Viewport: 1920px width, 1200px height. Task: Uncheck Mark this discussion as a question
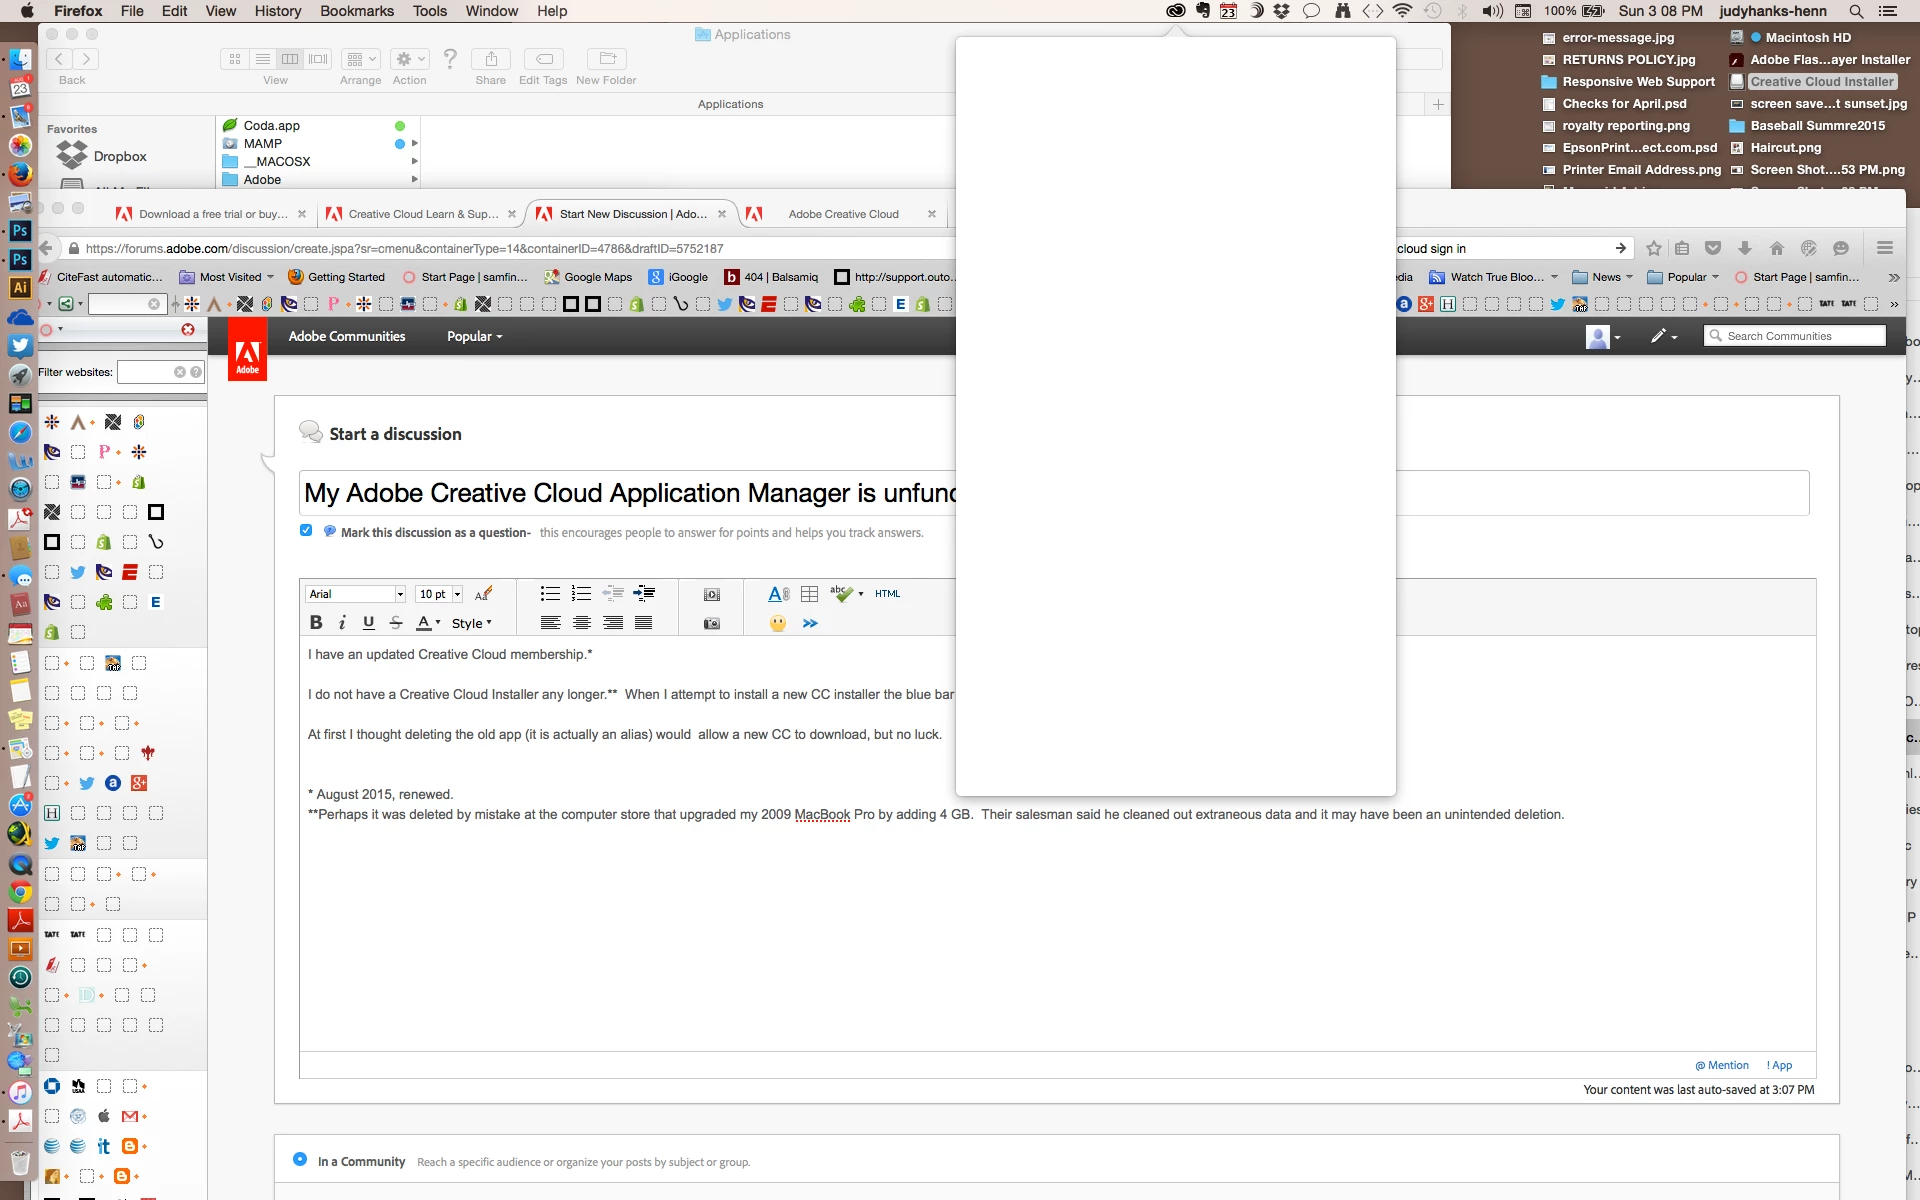coord(306,531)
